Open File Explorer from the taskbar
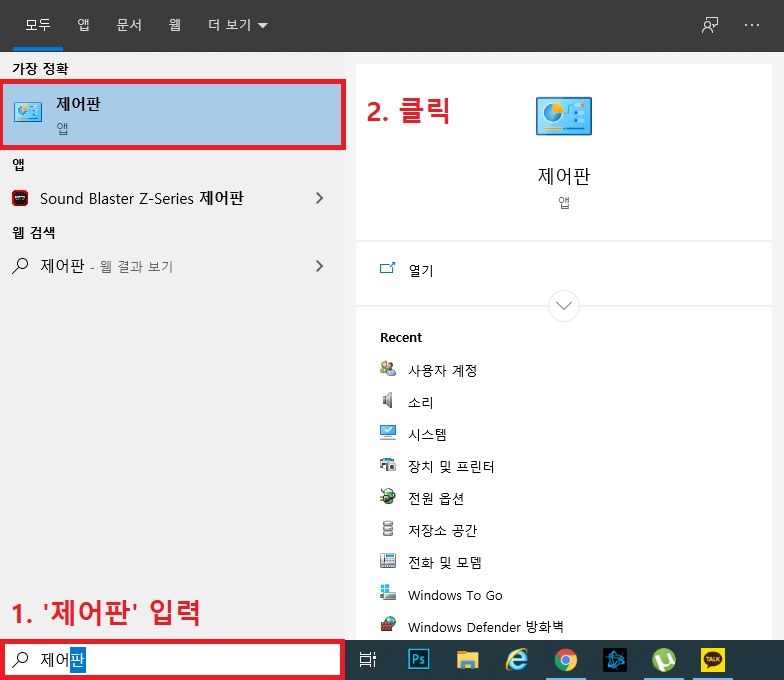The height and width of the screenshot is (680, 784). pyautogui.click(x=468, y=660)
